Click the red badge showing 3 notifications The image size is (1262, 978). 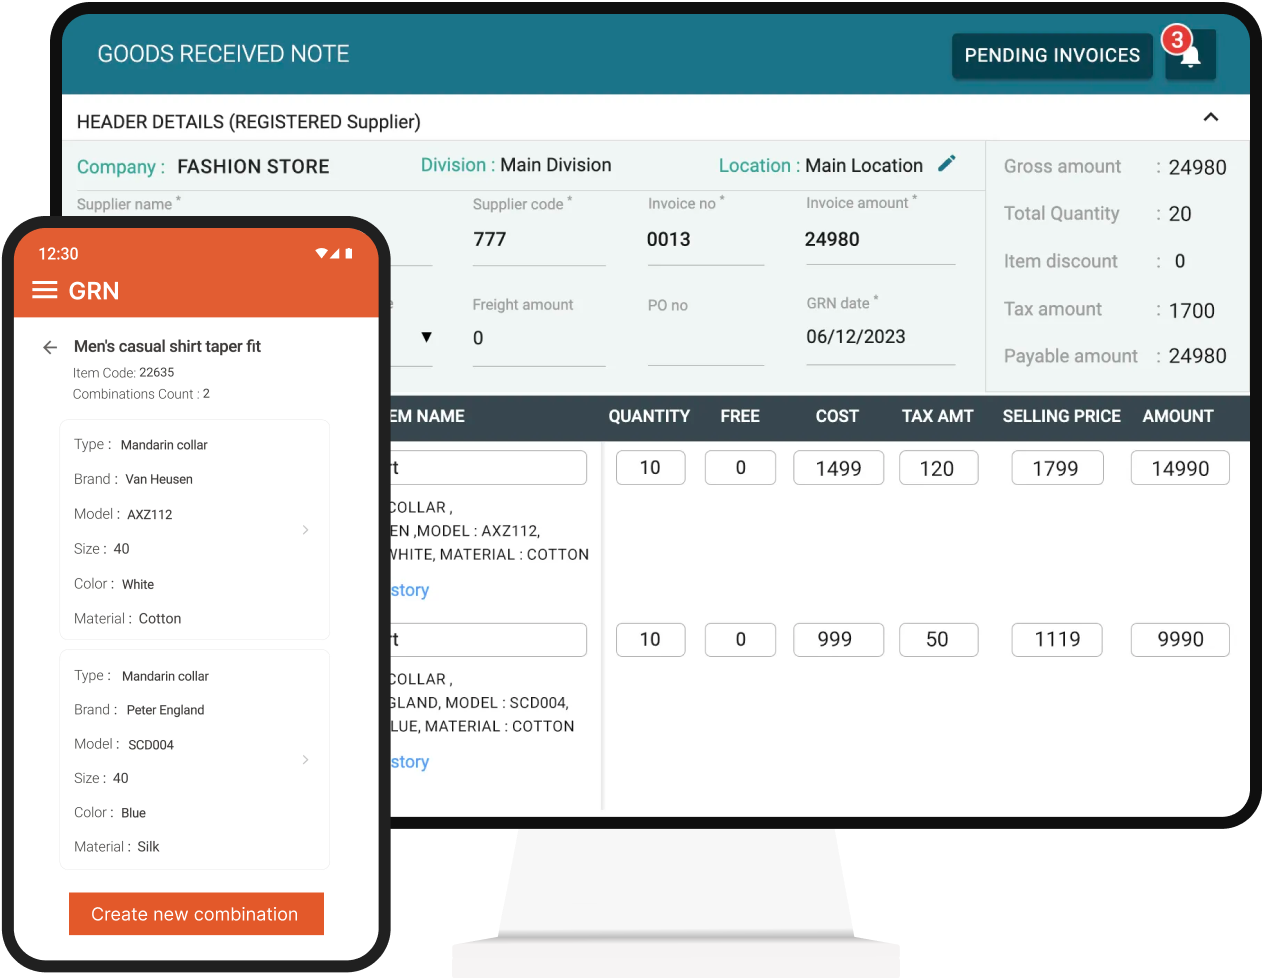[x=1176, y=38]
